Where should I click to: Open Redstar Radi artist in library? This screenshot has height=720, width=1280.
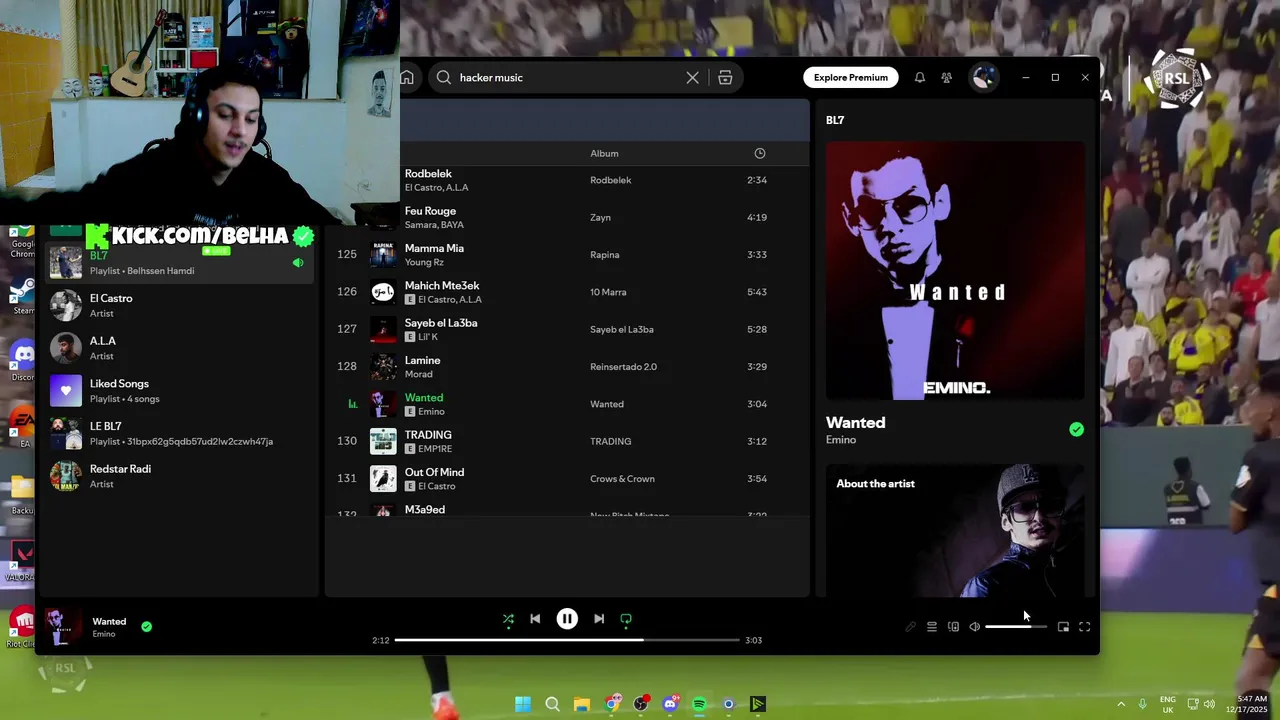point(180,476)
